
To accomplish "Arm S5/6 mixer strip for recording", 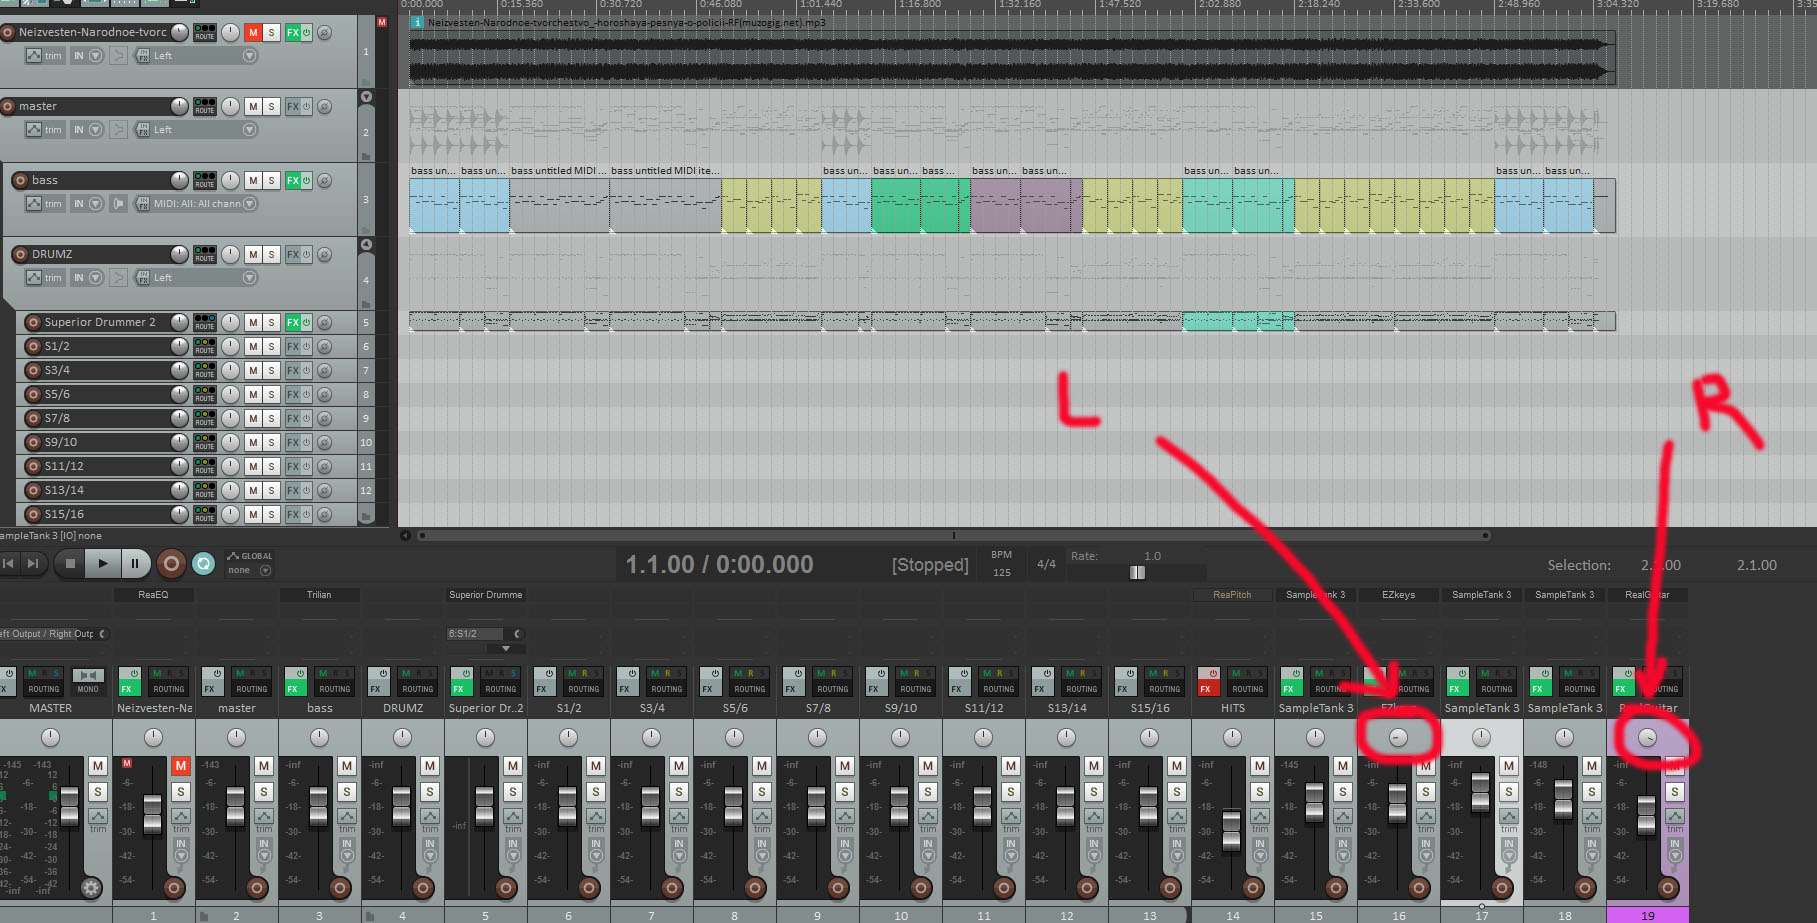I will coord(755,887).
